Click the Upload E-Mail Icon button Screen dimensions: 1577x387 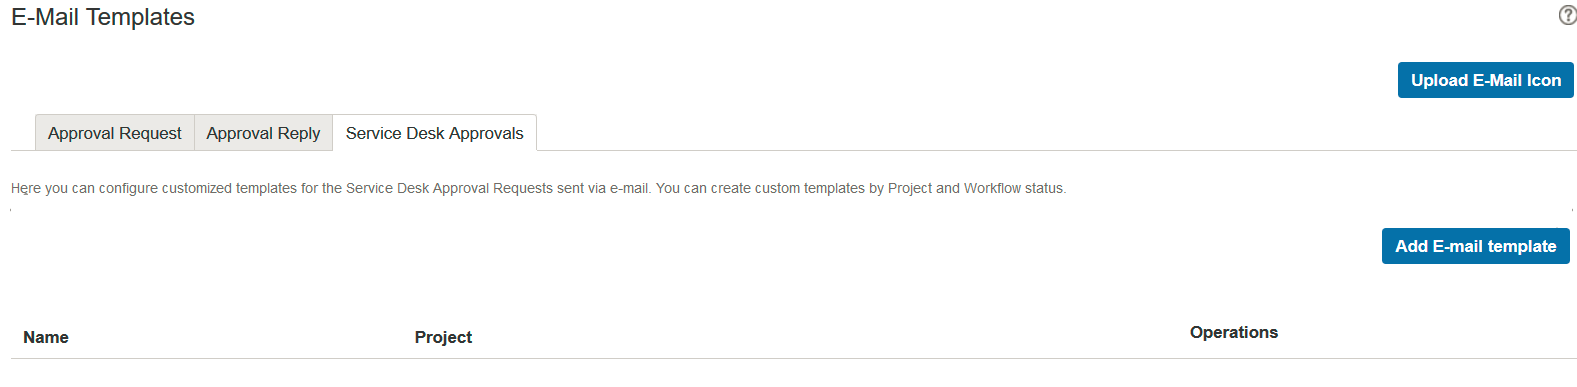click(1485, 80)
